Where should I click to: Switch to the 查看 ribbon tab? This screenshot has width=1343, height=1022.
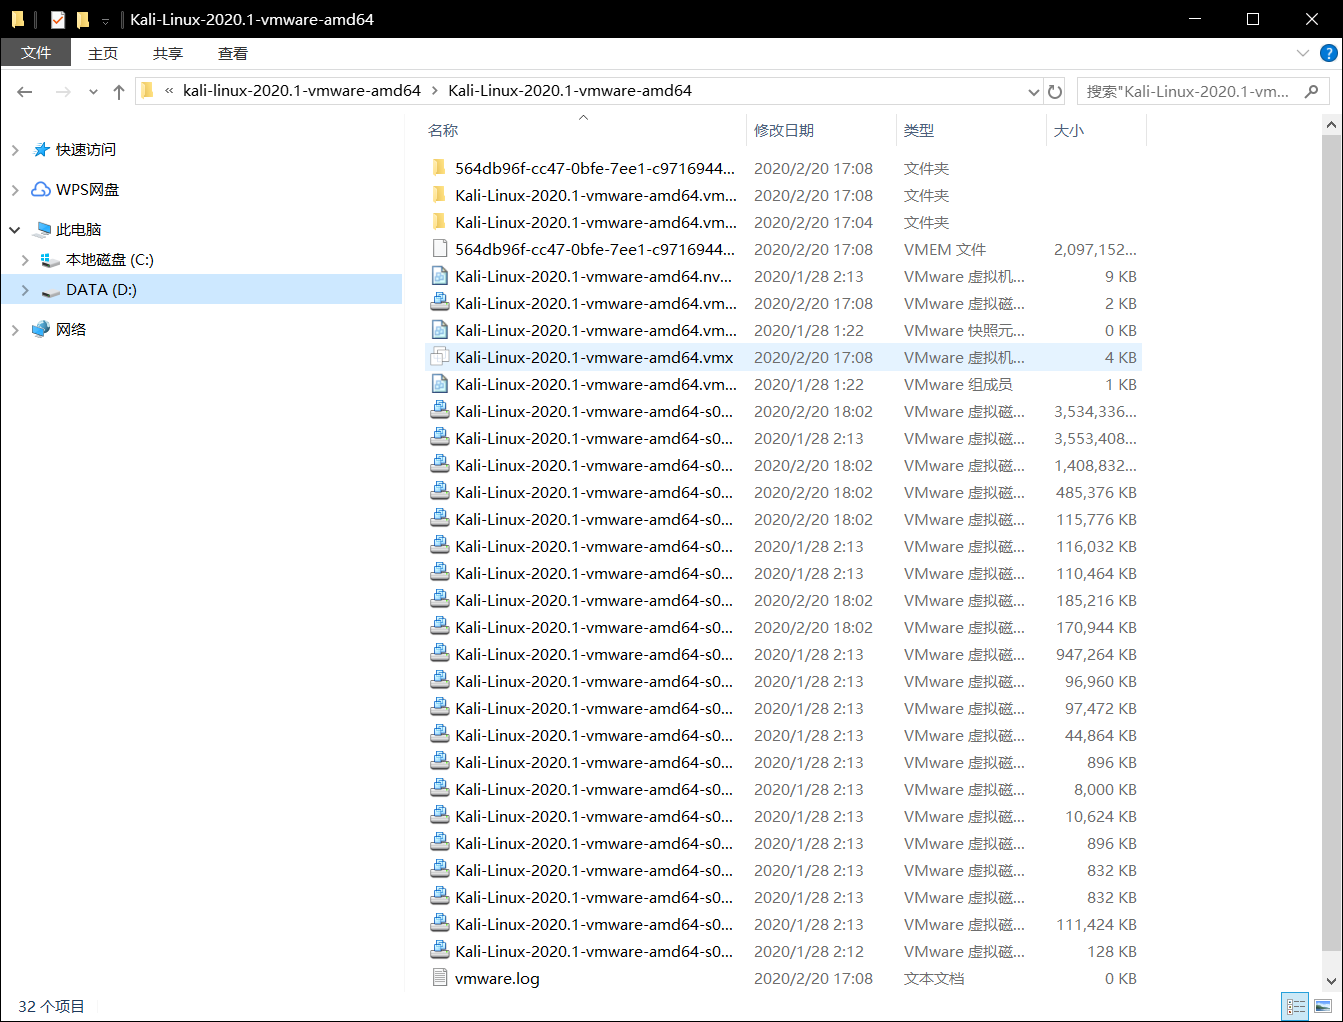tap(233, 53)
